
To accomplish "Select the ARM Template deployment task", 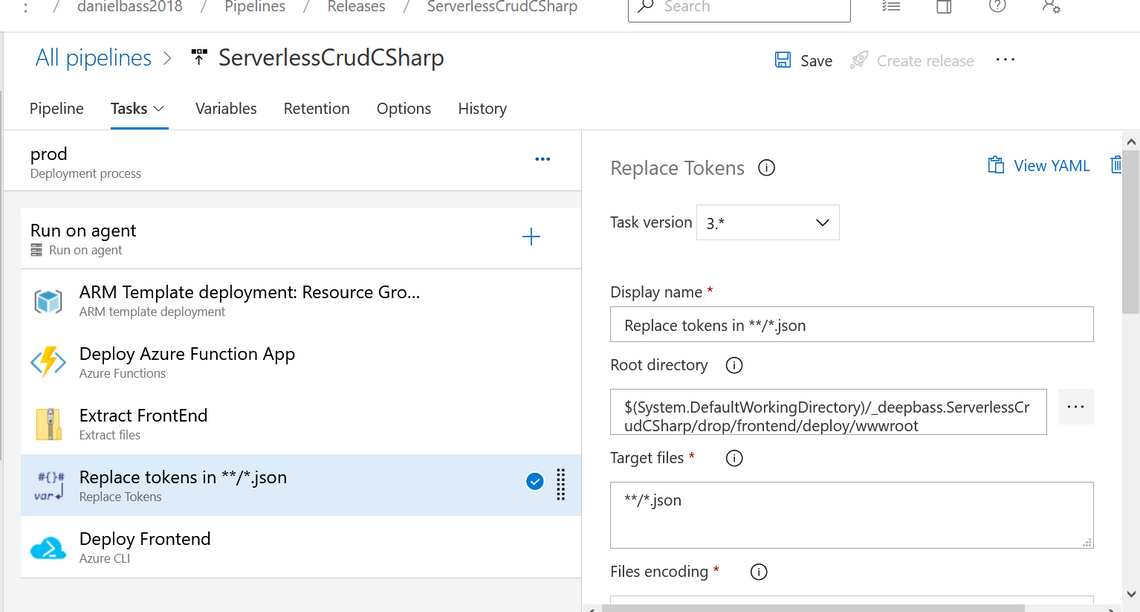I will [300, 300].
